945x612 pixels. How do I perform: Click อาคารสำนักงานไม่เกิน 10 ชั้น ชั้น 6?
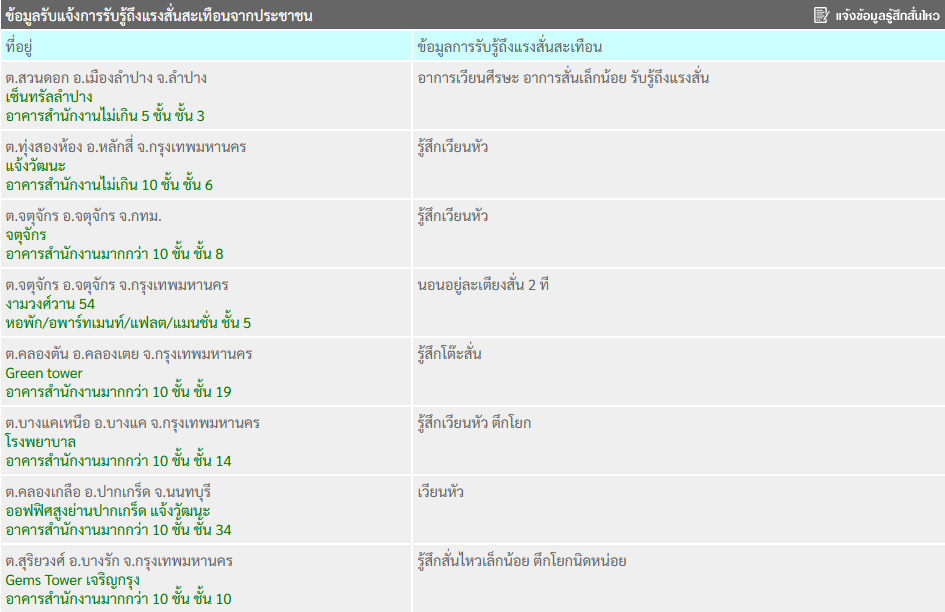tap(109, 185)
